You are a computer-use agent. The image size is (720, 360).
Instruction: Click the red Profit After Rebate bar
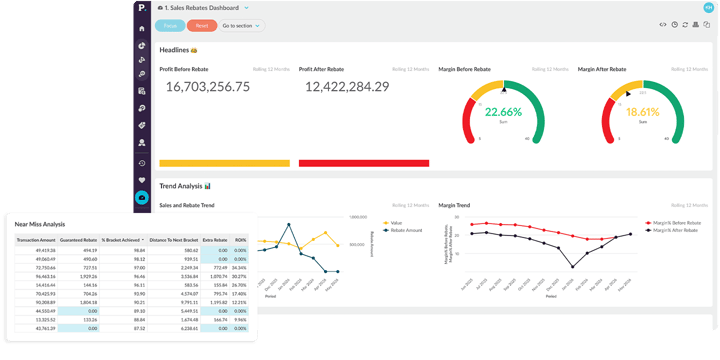(364, 163)
